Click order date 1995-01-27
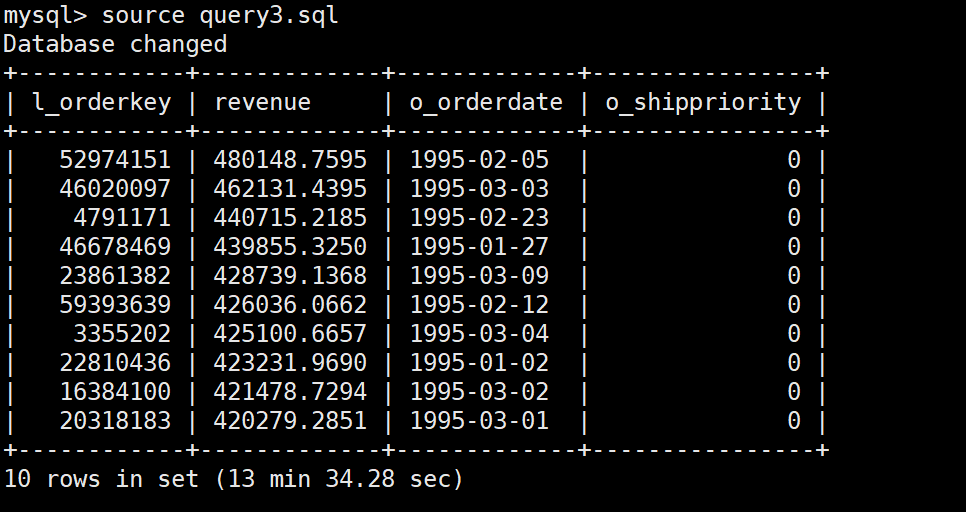 [479, 247]
